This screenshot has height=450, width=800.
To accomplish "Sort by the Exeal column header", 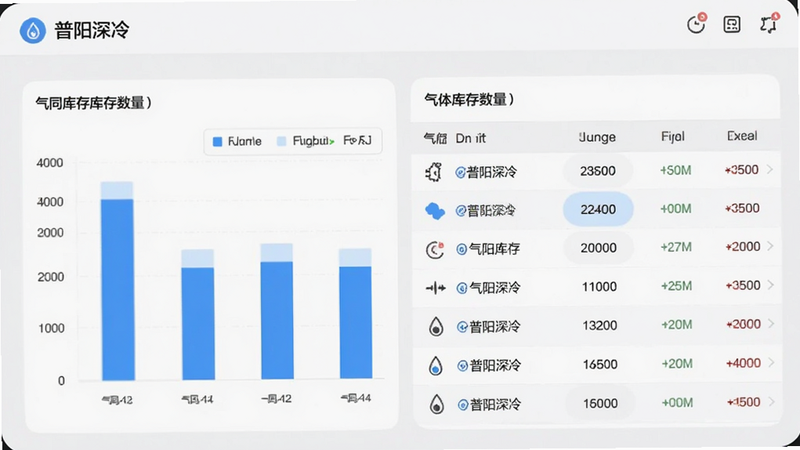I will (742, 136).
